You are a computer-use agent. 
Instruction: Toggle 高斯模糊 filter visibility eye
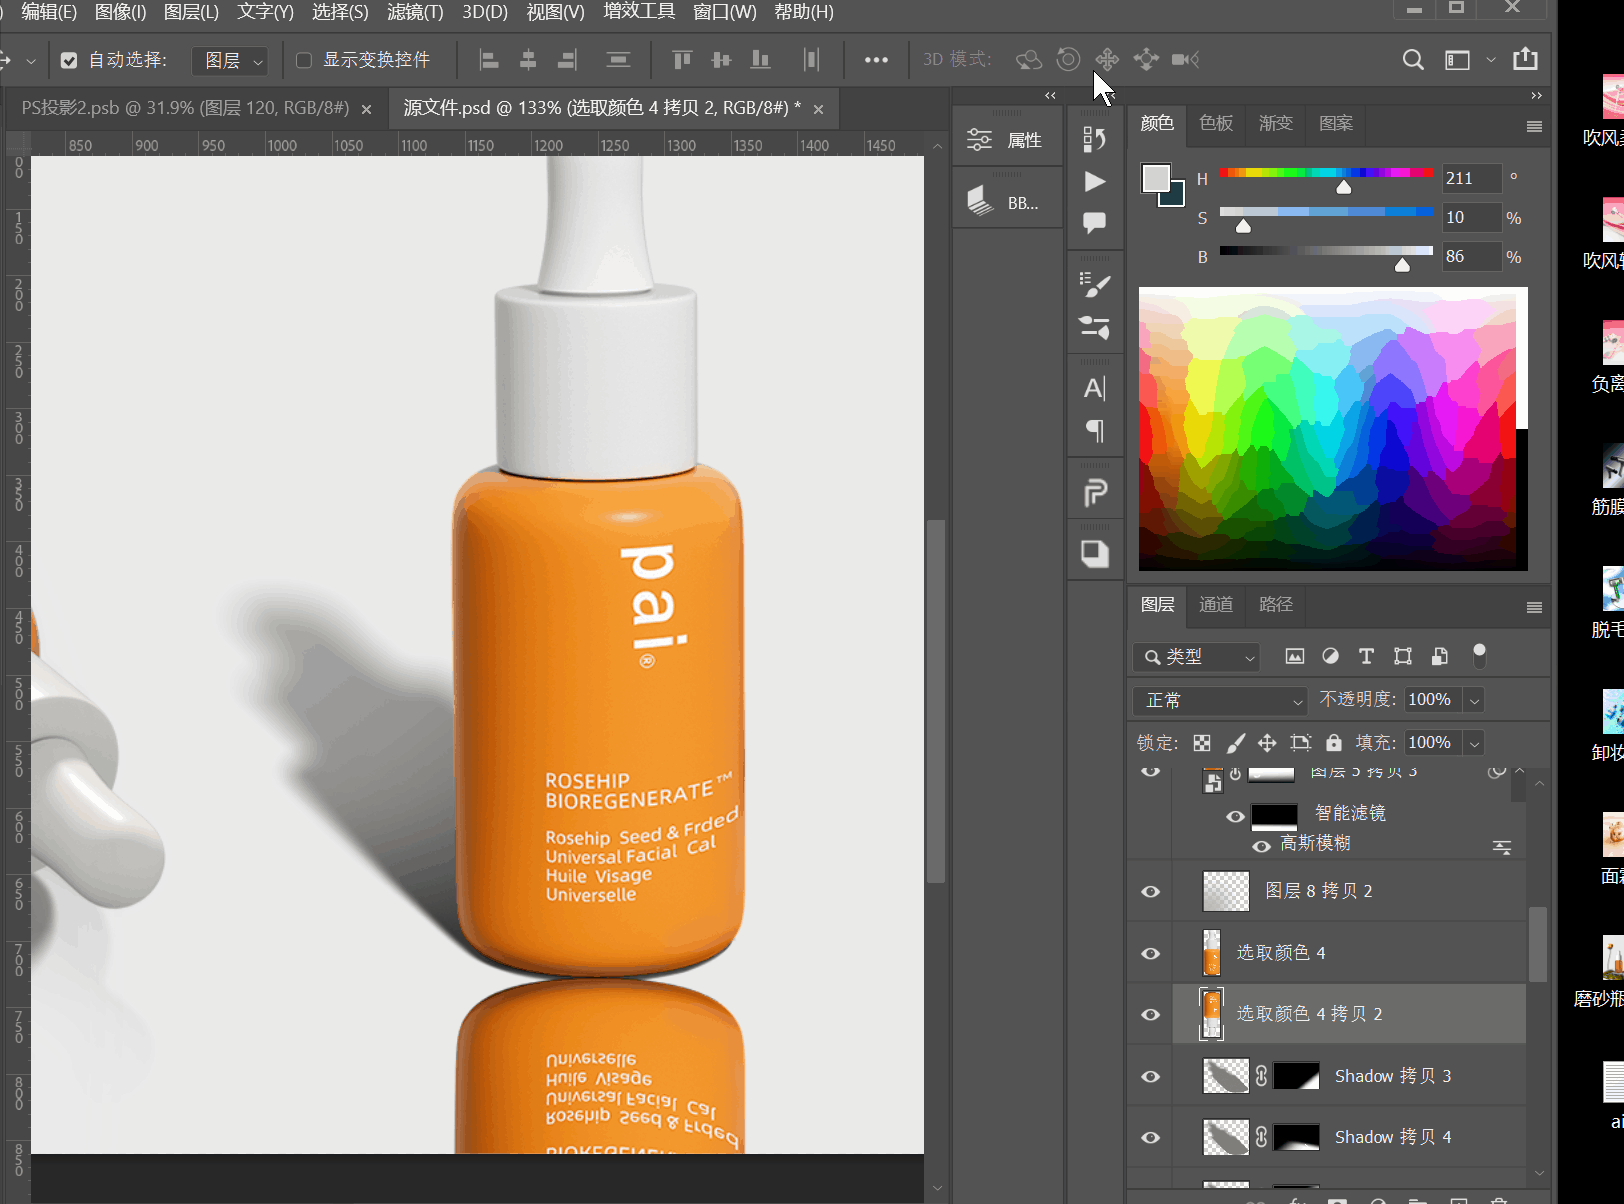click(x=1262, y=846)
